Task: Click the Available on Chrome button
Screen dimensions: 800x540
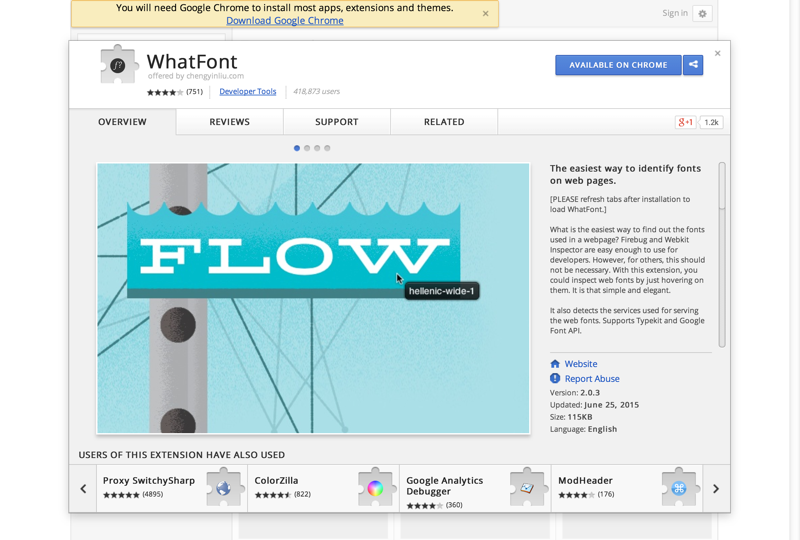Action: click(618, 65)
